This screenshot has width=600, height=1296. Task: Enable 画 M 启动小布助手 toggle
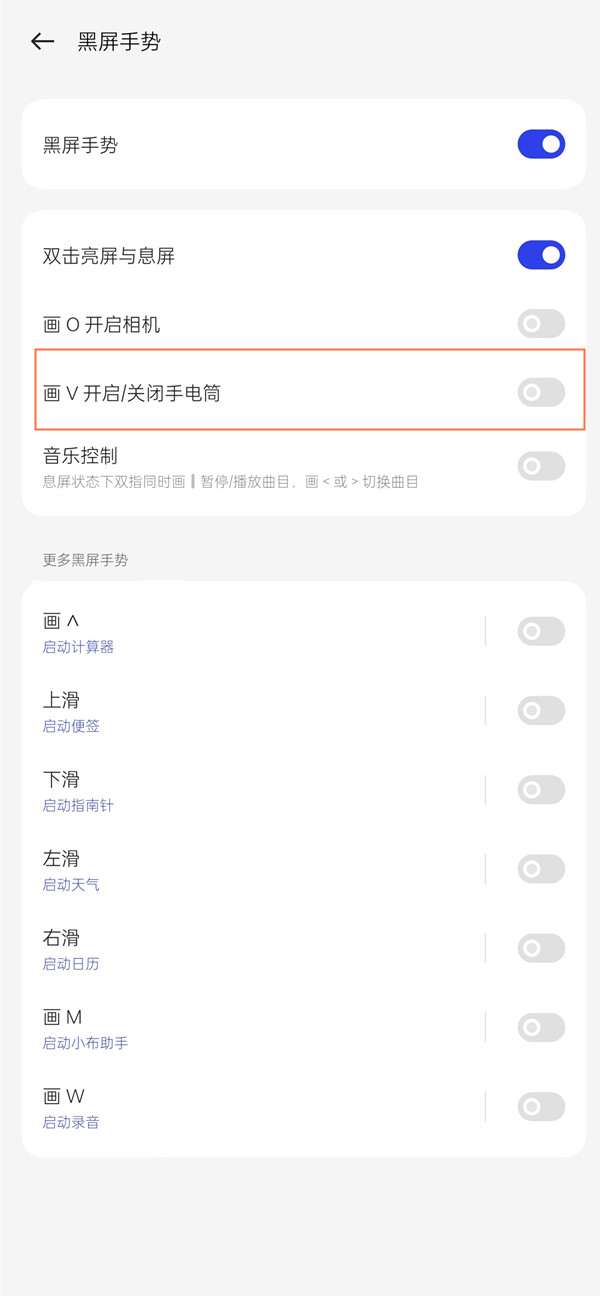pyautogui.click(x=541, y=1027)
